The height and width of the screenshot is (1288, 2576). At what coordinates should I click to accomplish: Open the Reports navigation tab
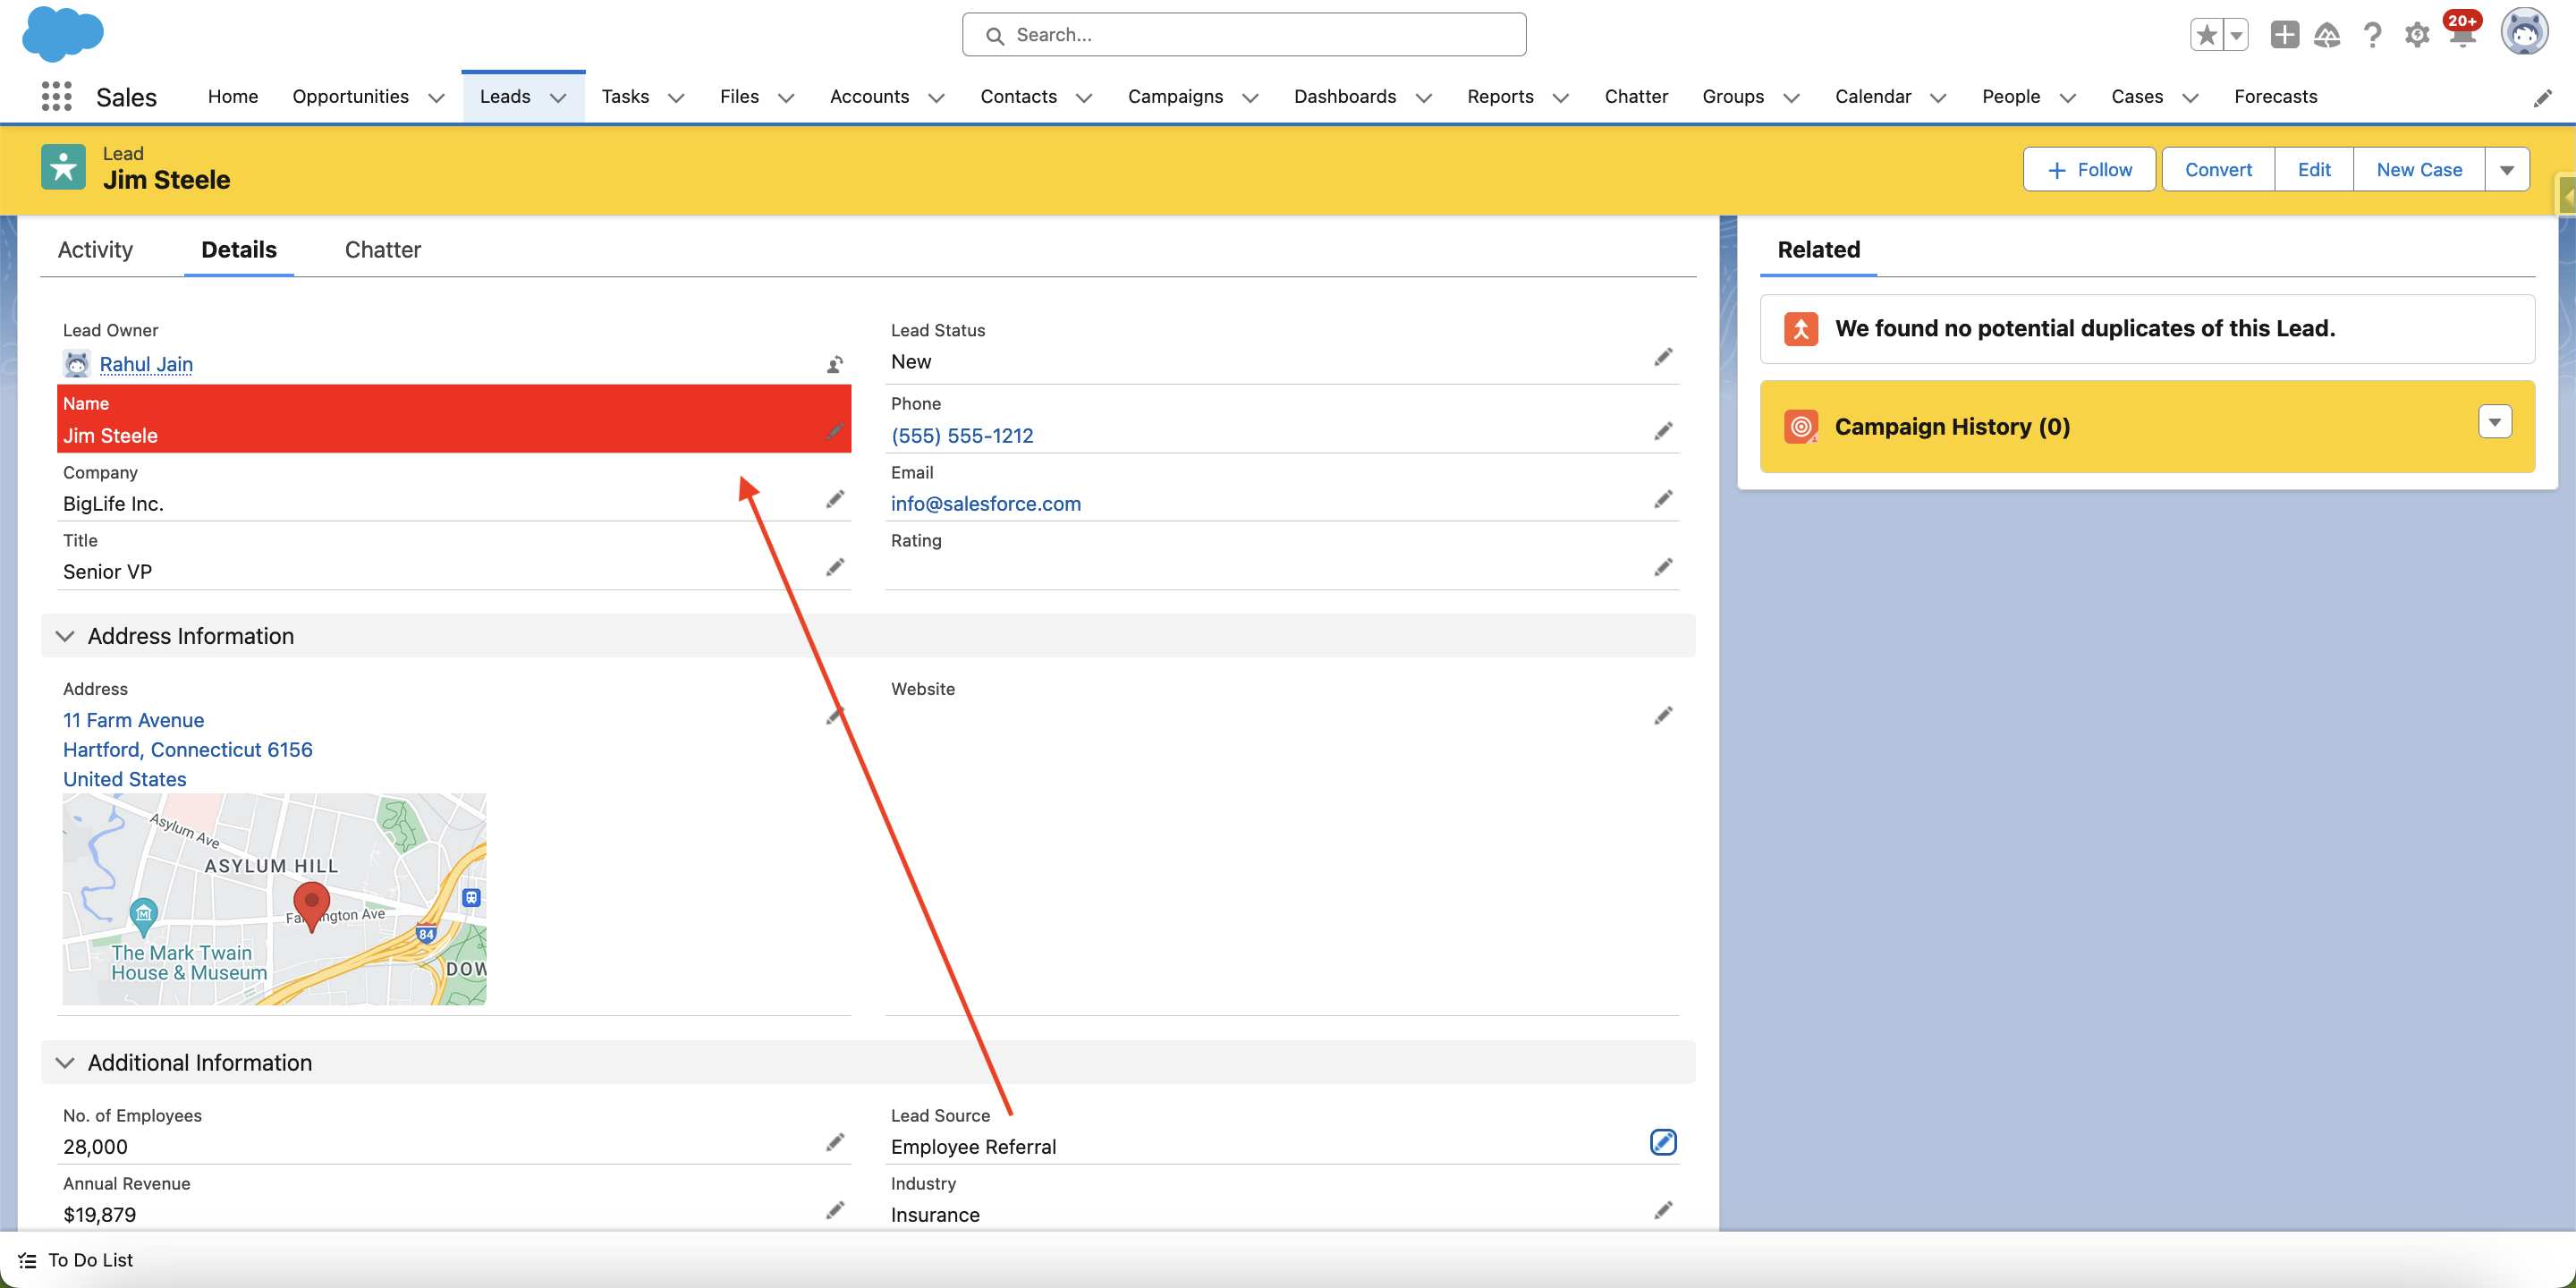click(x=1500, y=97)
